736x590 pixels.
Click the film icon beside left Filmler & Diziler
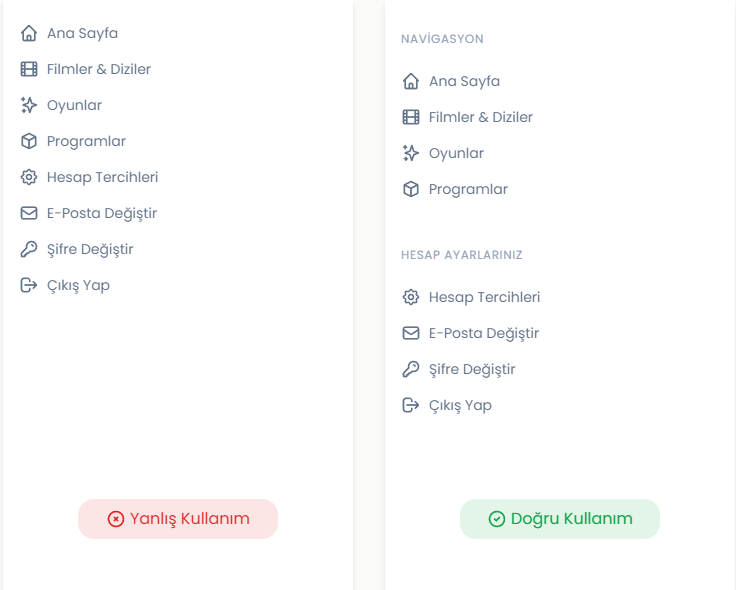click(x=29, y=69)
